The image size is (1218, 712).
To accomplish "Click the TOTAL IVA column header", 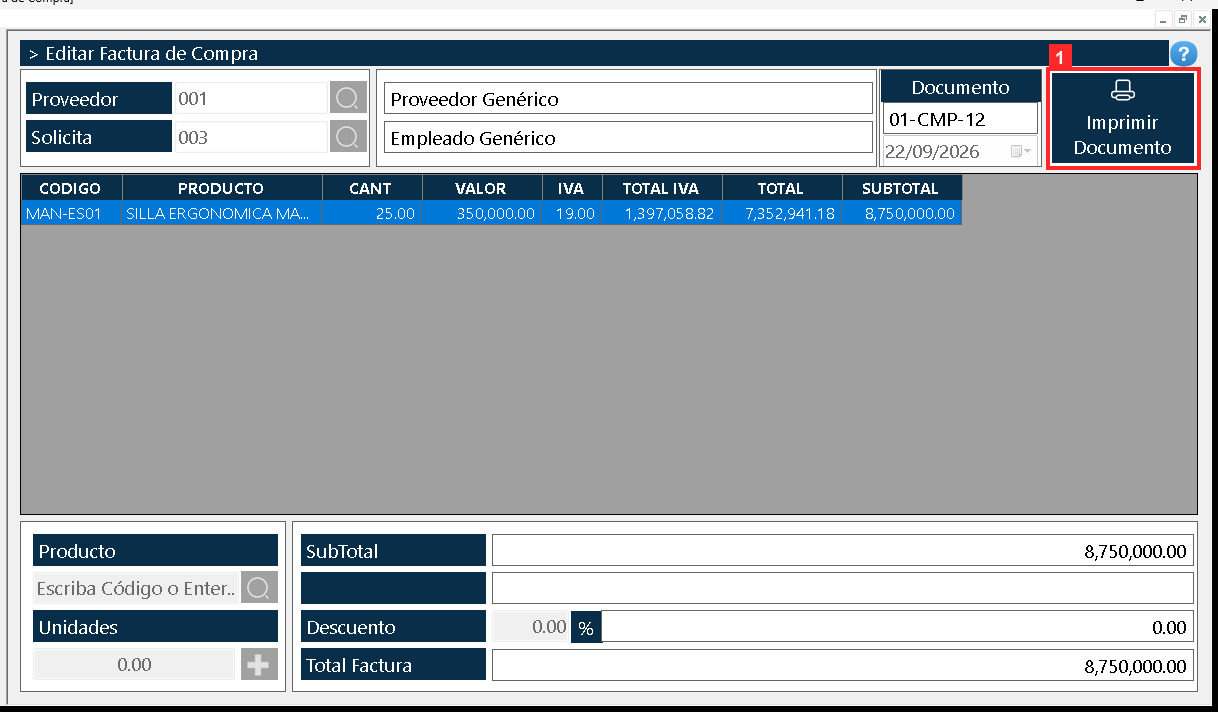I will [x=662, y=188].
